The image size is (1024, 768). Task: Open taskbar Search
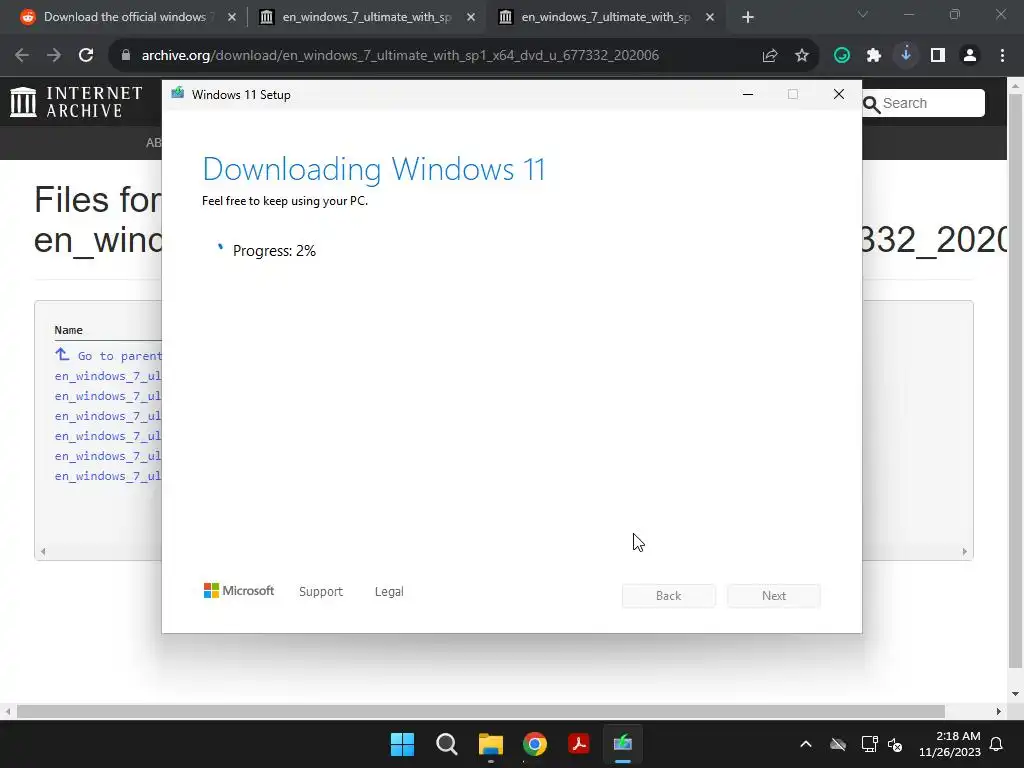(x=447, y=744)
